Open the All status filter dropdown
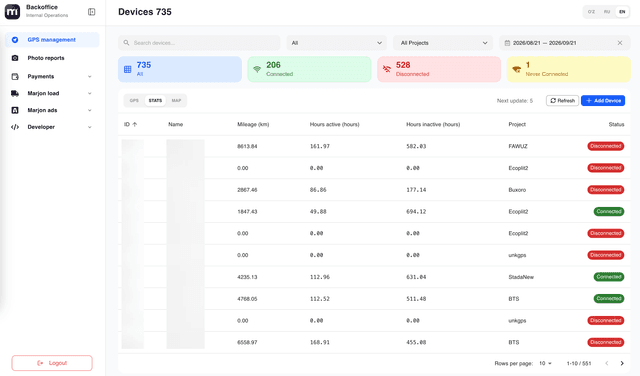This screenshot has width=640, height=376. click(337, 43)
